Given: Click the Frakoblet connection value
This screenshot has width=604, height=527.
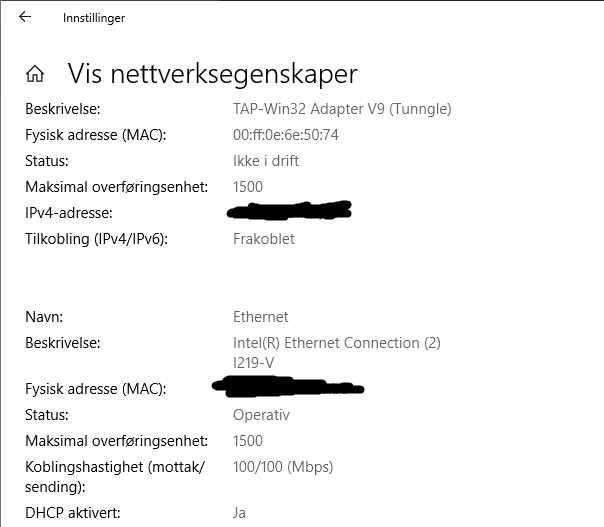Looking at the screenshot, I should coord(264,239).
